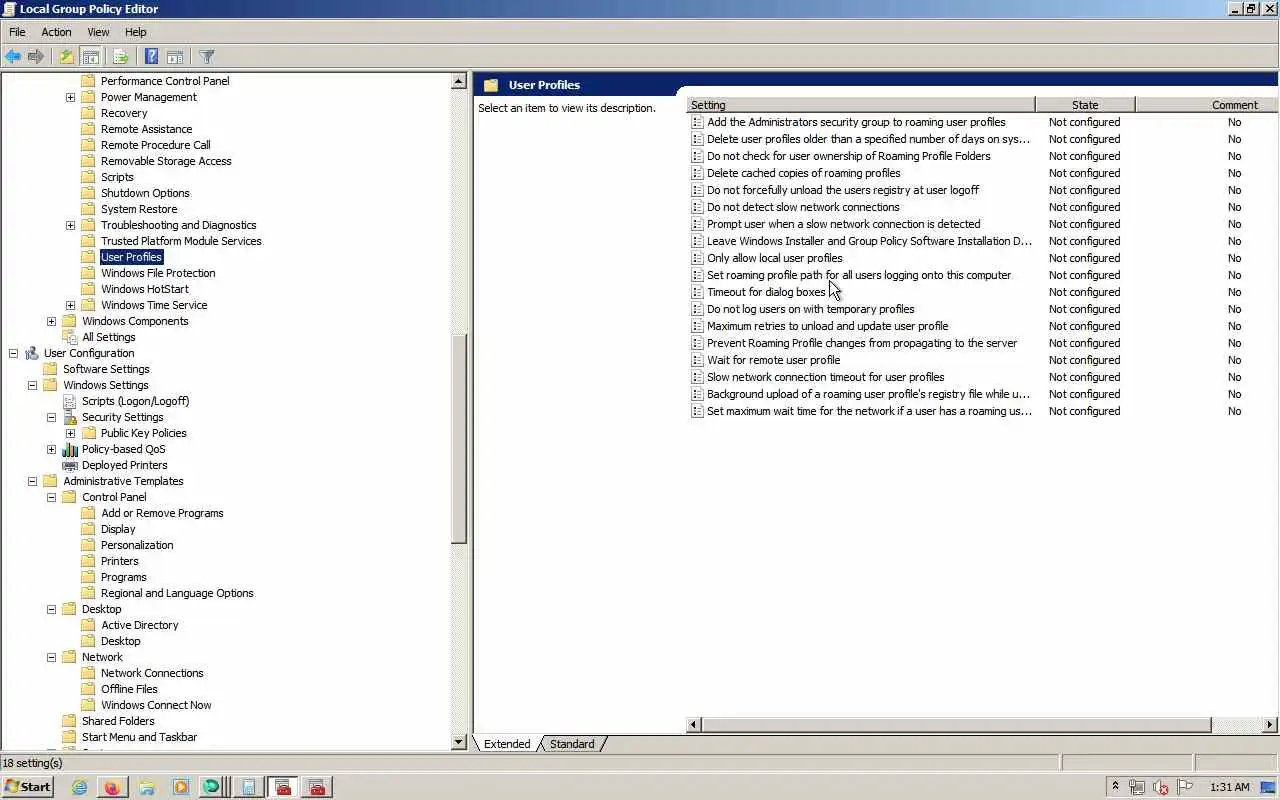Click the Action Center flag tray icon
This screenshot has width=1280, height=800.
click(x=1185, y=787)
